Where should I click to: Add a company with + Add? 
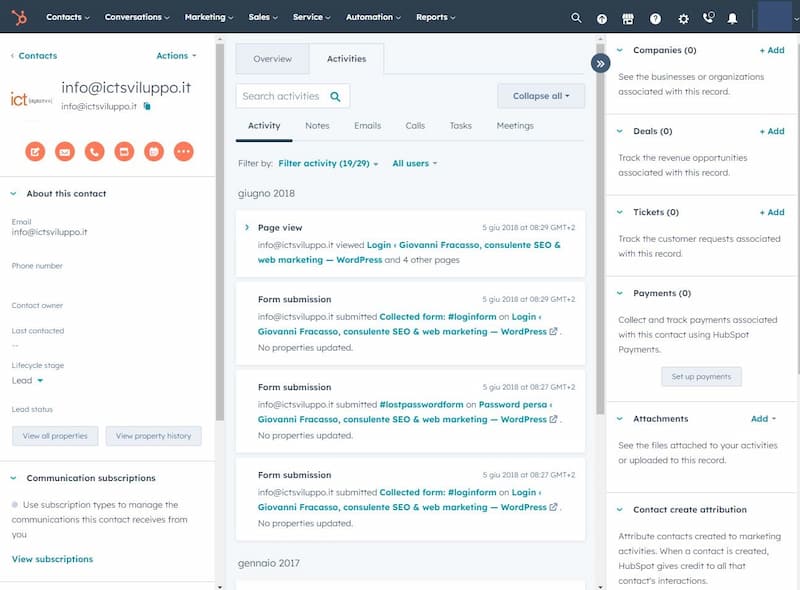click(x=772, y=50)
